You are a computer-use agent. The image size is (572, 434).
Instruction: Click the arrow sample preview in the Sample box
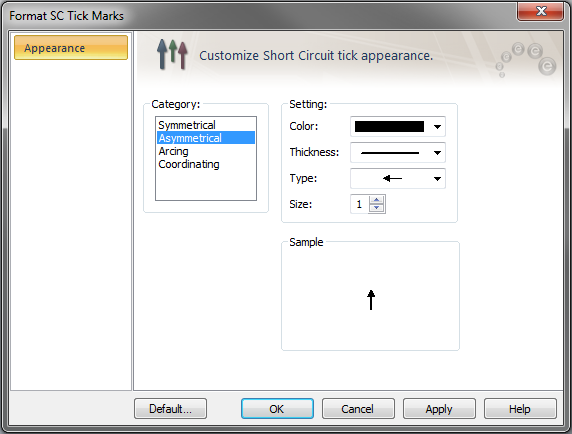tap(371, 300)
